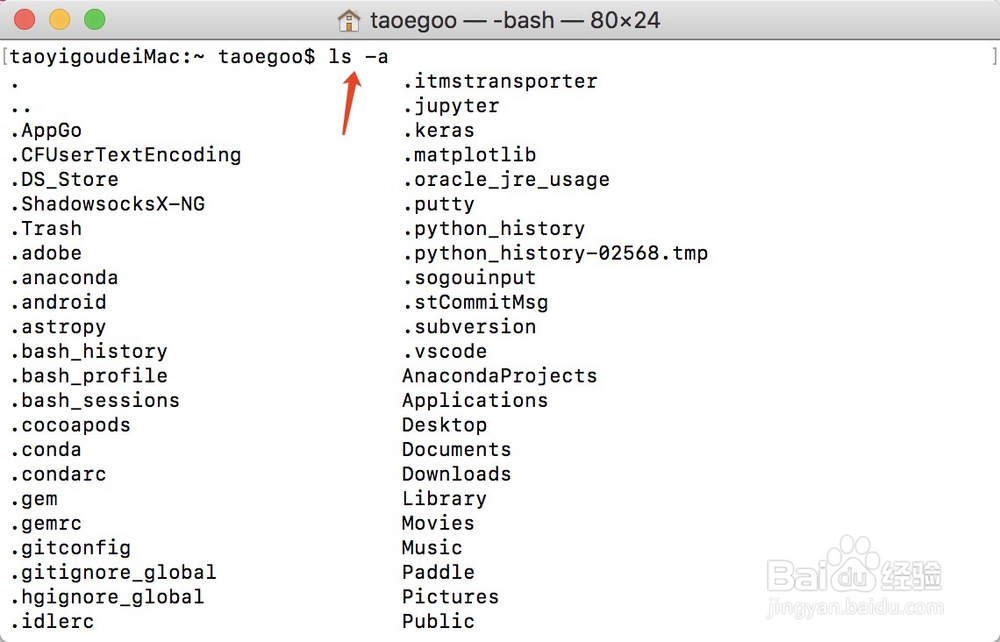Viewport: 1000px width, 642px height.
Task: Click the .python_history-02568.tmp entry
Action: (x=555, y=254)
